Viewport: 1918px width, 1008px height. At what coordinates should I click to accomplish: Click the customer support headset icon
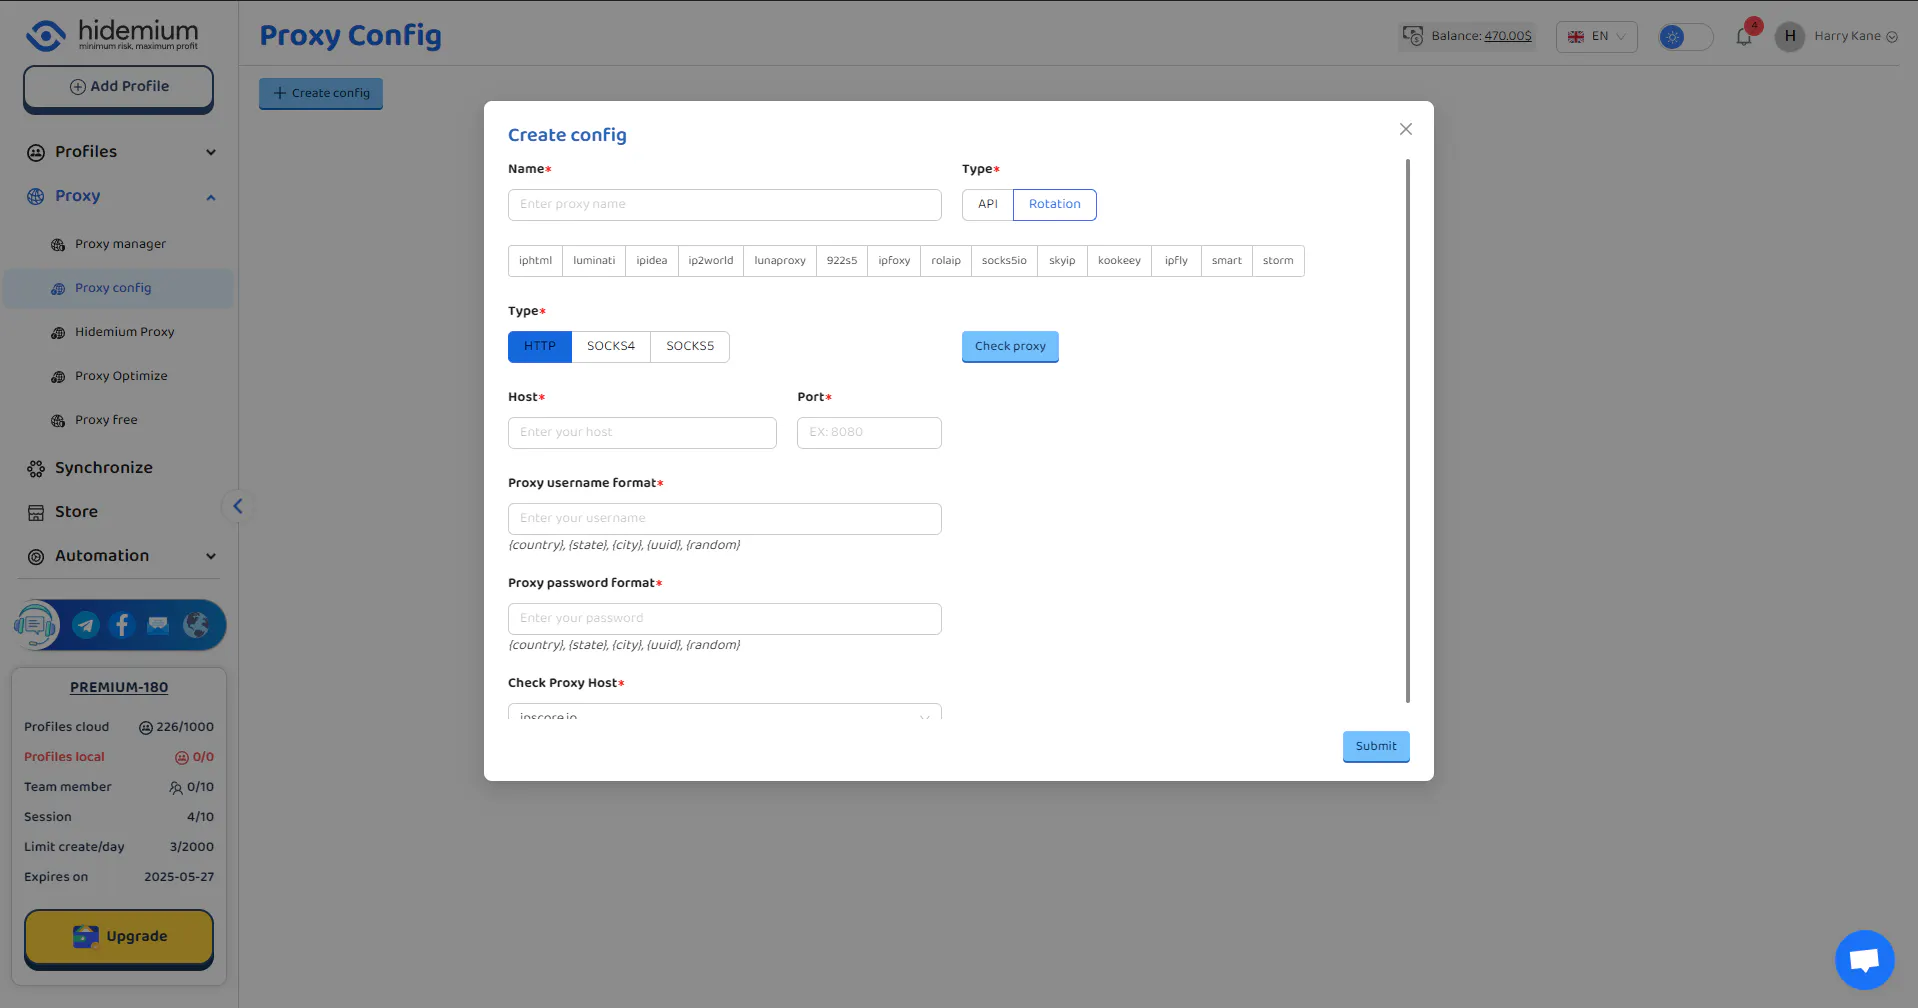pos(36,625)
